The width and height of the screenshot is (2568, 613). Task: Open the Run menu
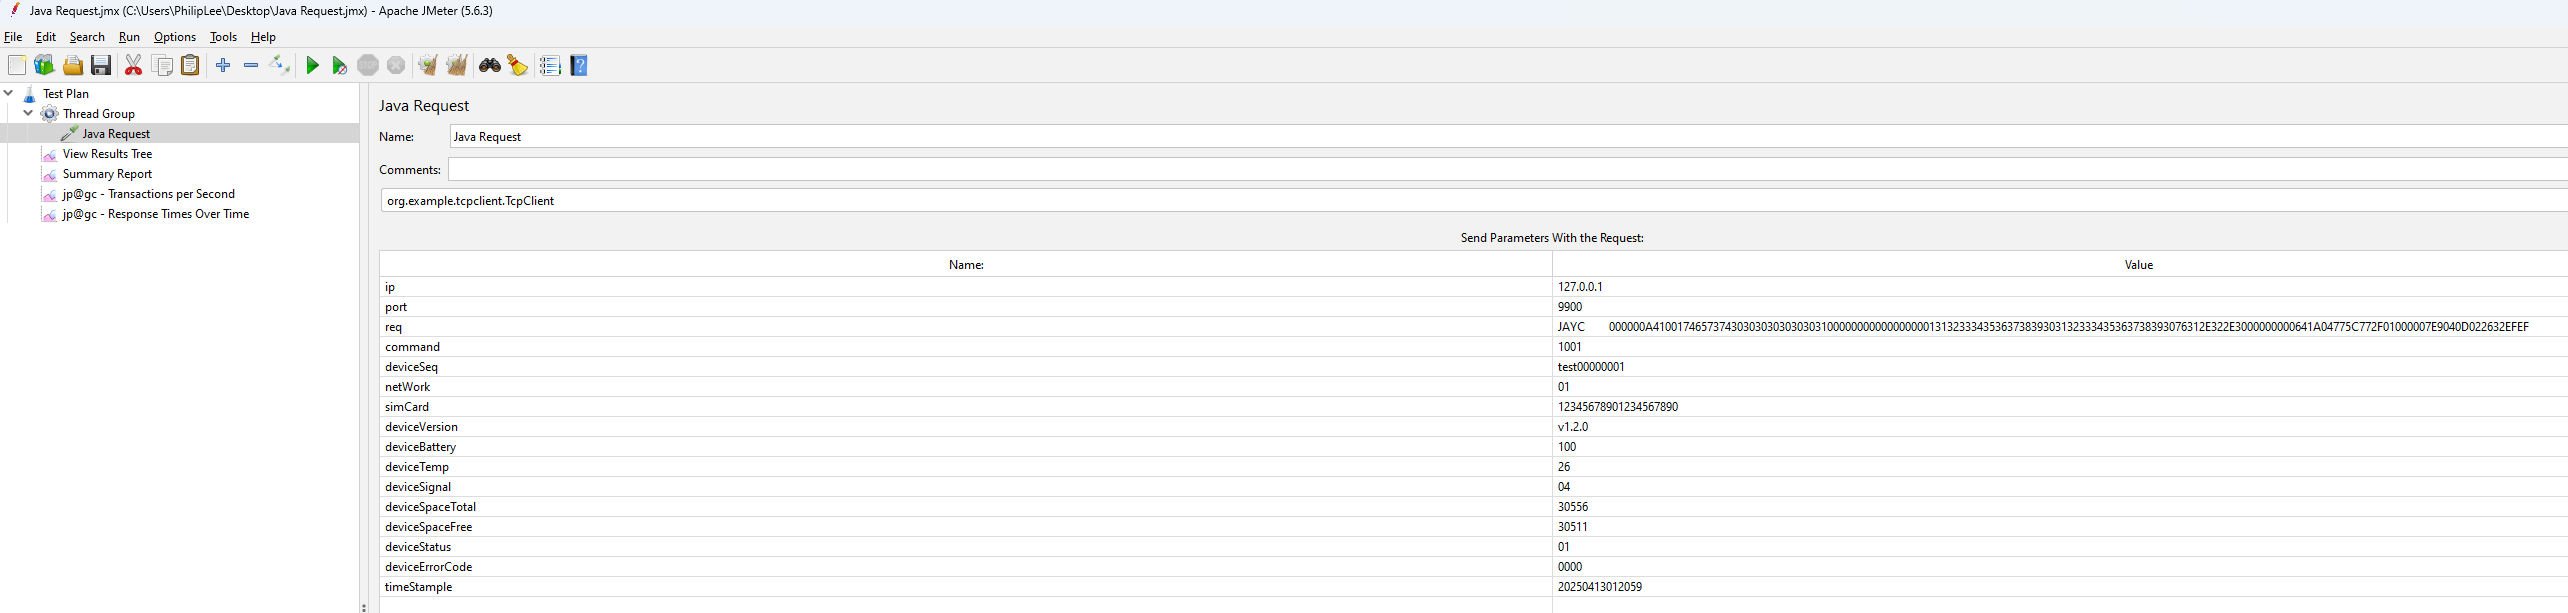point(129,37)
